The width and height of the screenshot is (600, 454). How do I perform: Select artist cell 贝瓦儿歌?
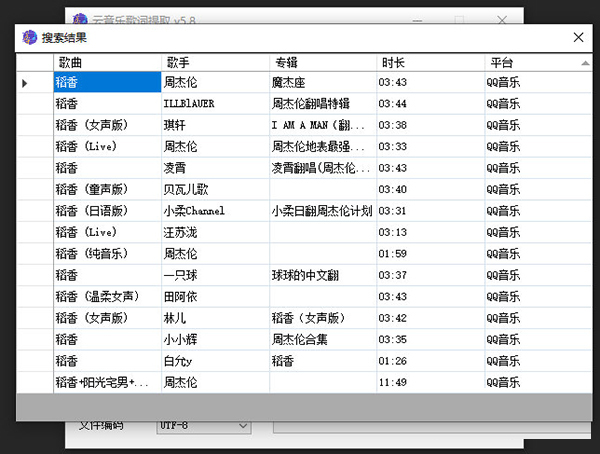click(x=215, y=189)
